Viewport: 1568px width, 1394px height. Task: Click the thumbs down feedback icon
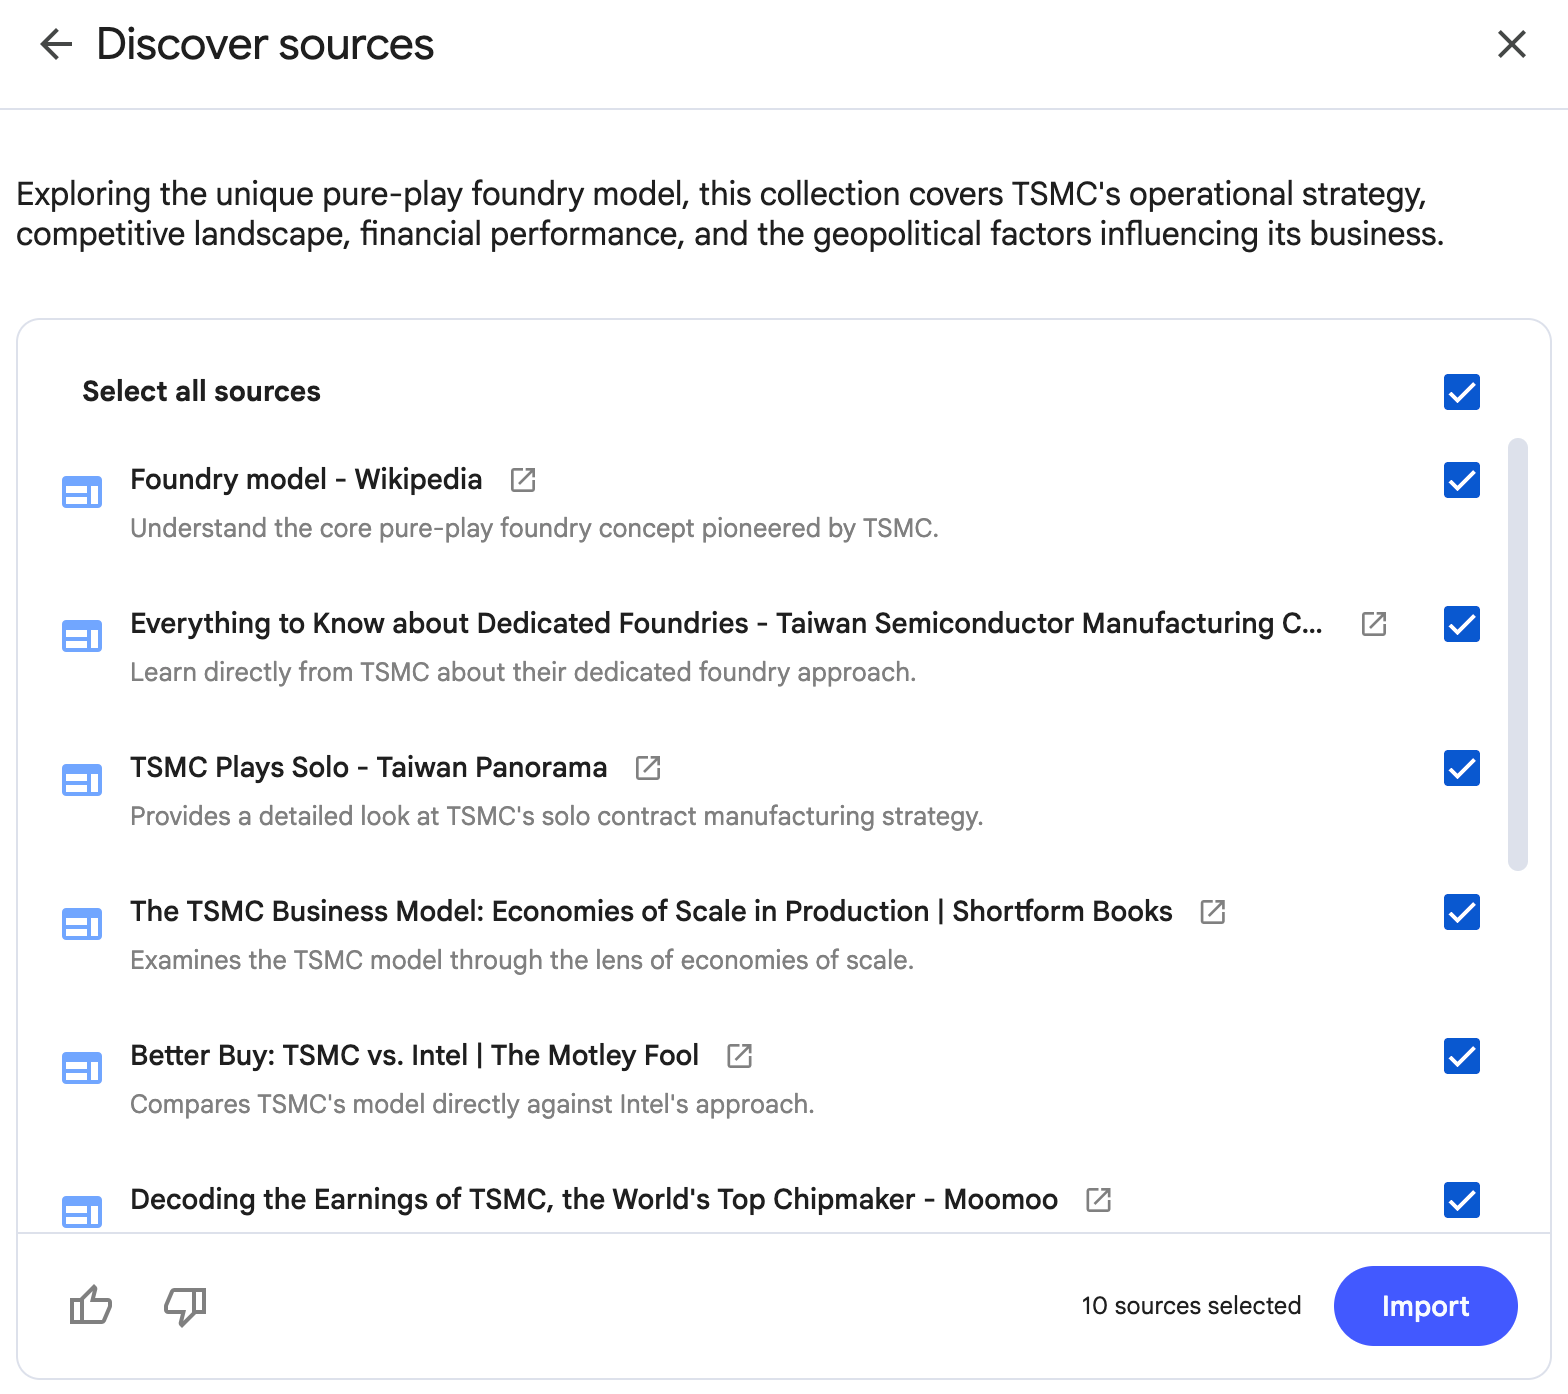click(x=185, y=1305)
